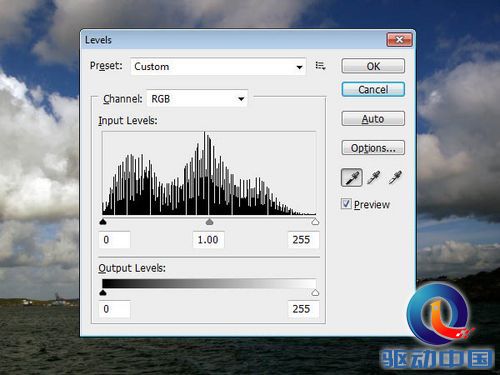Select the white point eyedropper
The height and width of the screenshot is (375, 500).
(395, 178)
